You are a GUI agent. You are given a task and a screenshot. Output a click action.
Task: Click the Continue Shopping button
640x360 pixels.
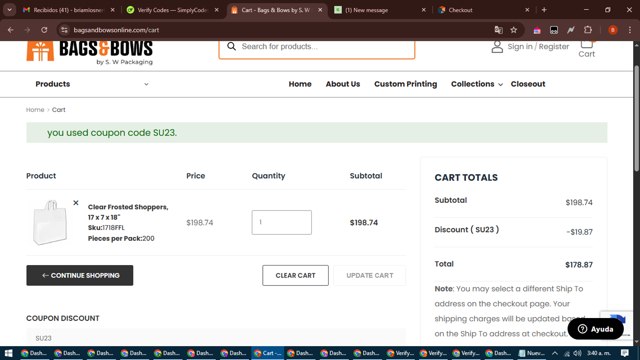click(x=80, y=276)
